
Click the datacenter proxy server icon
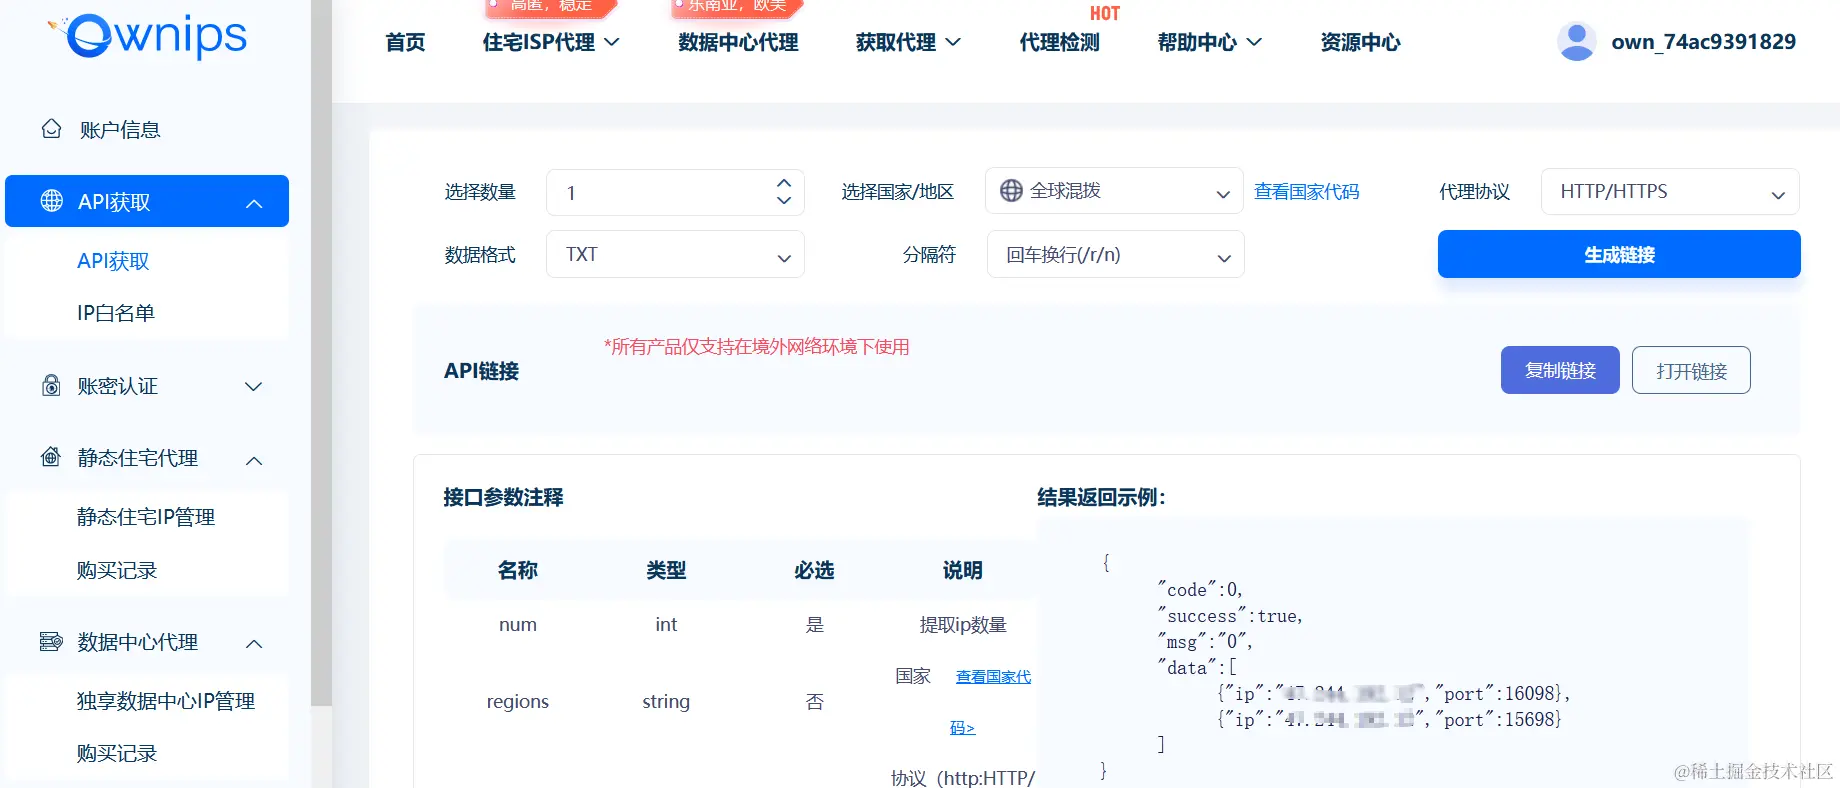click(x=51, y=641)
